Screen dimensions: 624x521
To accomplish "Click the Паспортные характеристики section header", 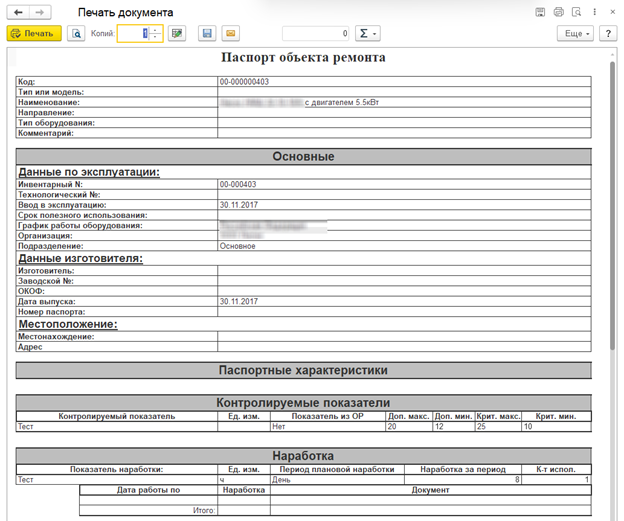I will [x=303, y=370].
